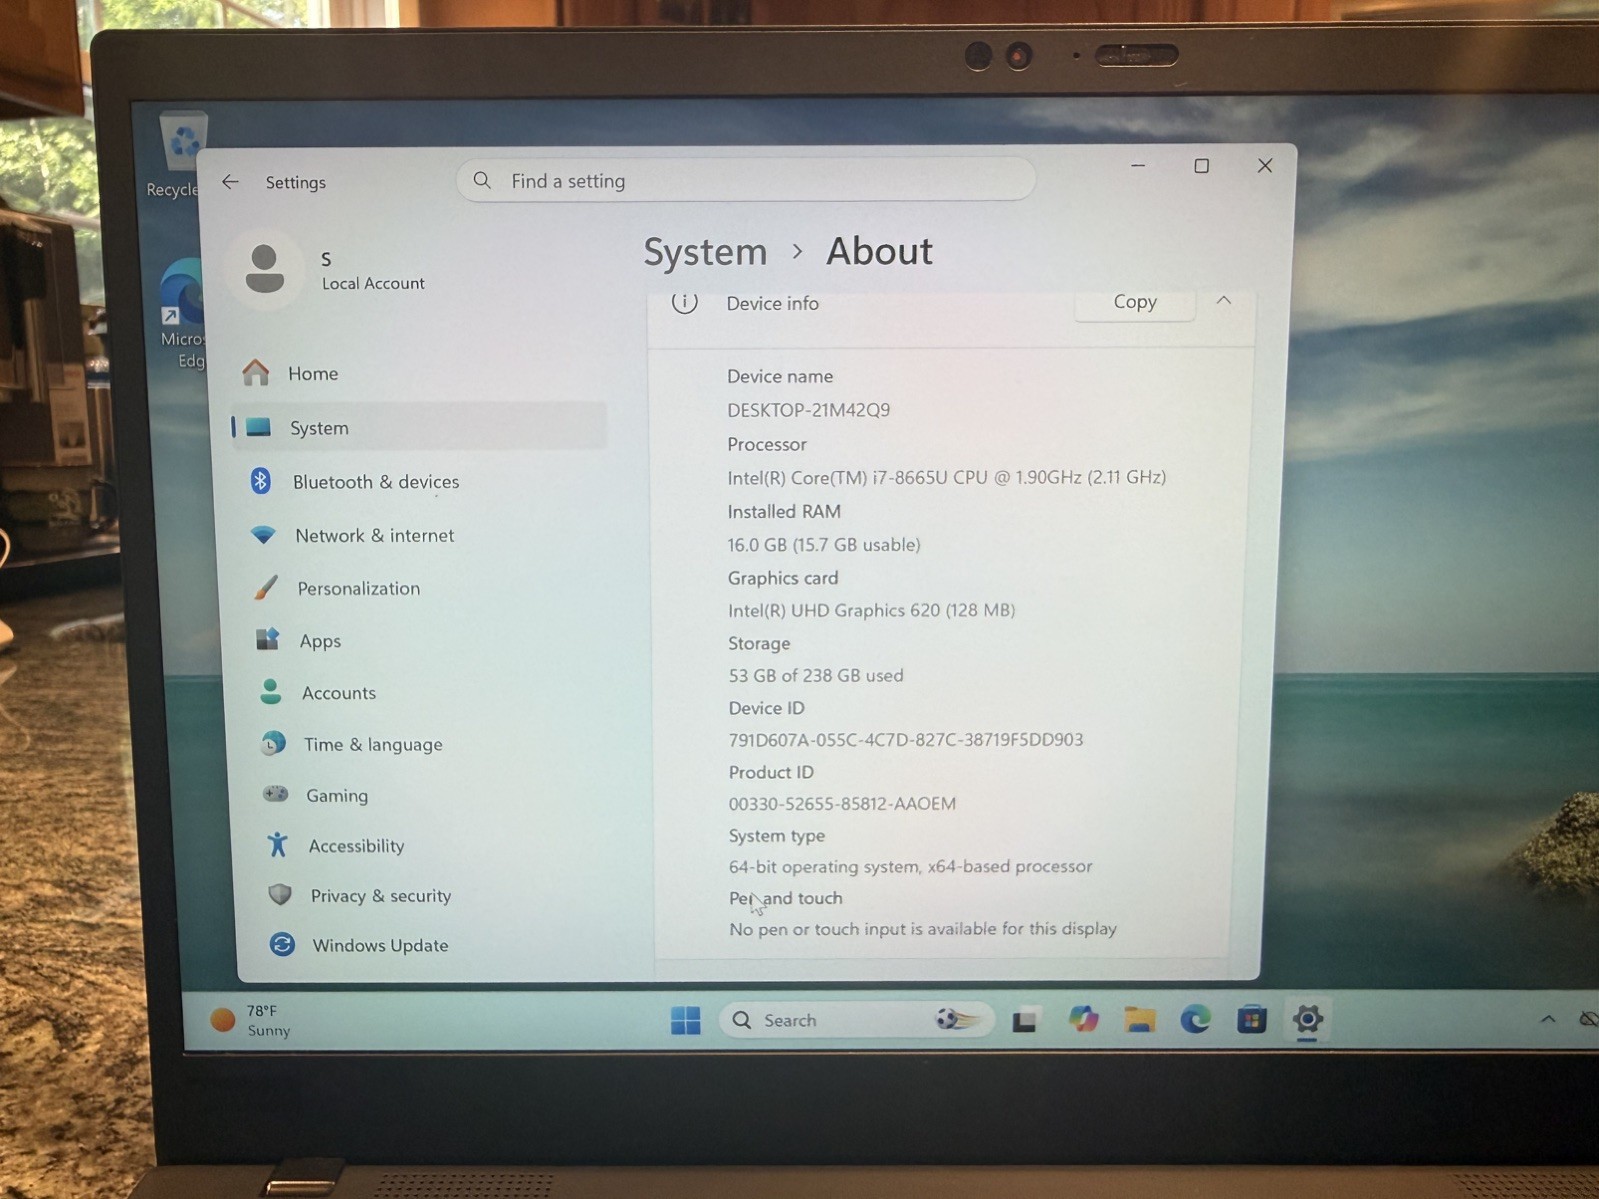The width and height of the screenshot is (1599, 1199).
Task: Open Privacy & security settings
Action: [381, 896]
